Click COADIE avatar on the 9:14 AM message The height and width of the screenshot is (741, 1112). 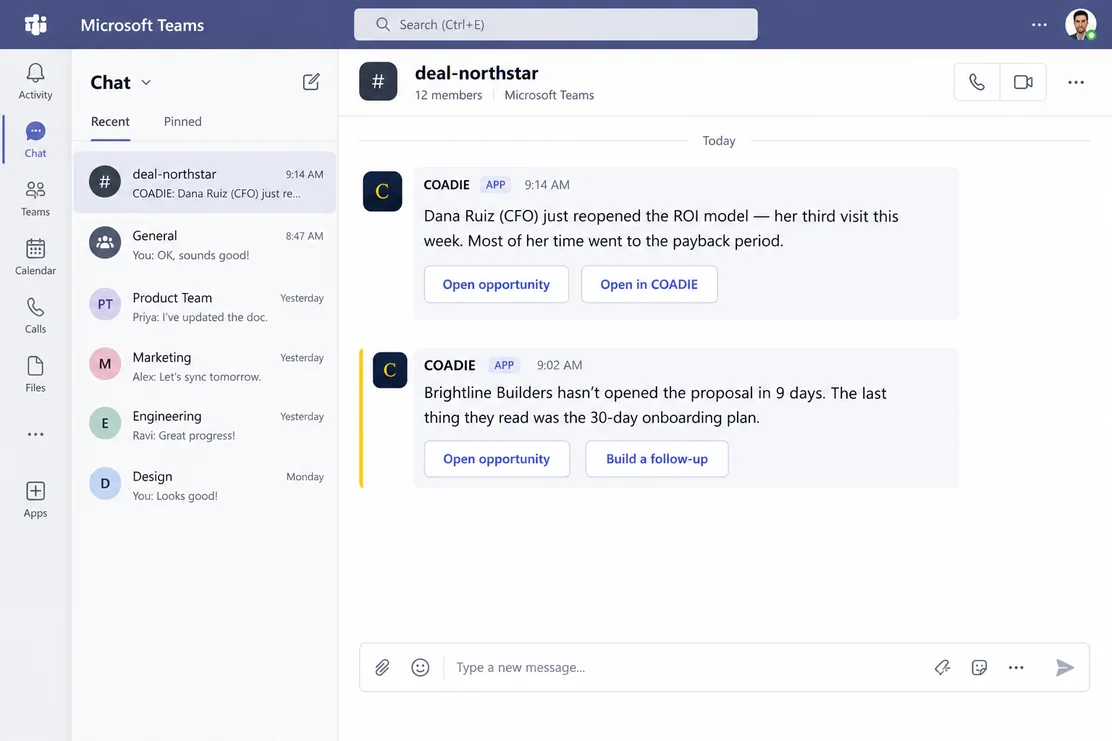point(382,191)
